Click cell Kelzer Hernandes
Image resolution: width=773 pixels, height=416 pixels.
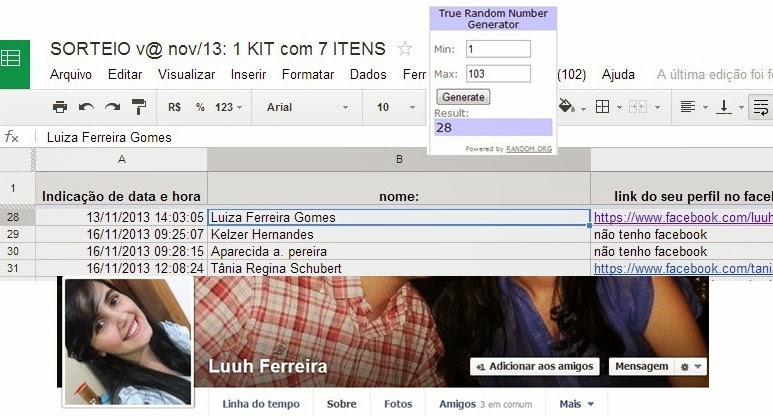(399, 234)
